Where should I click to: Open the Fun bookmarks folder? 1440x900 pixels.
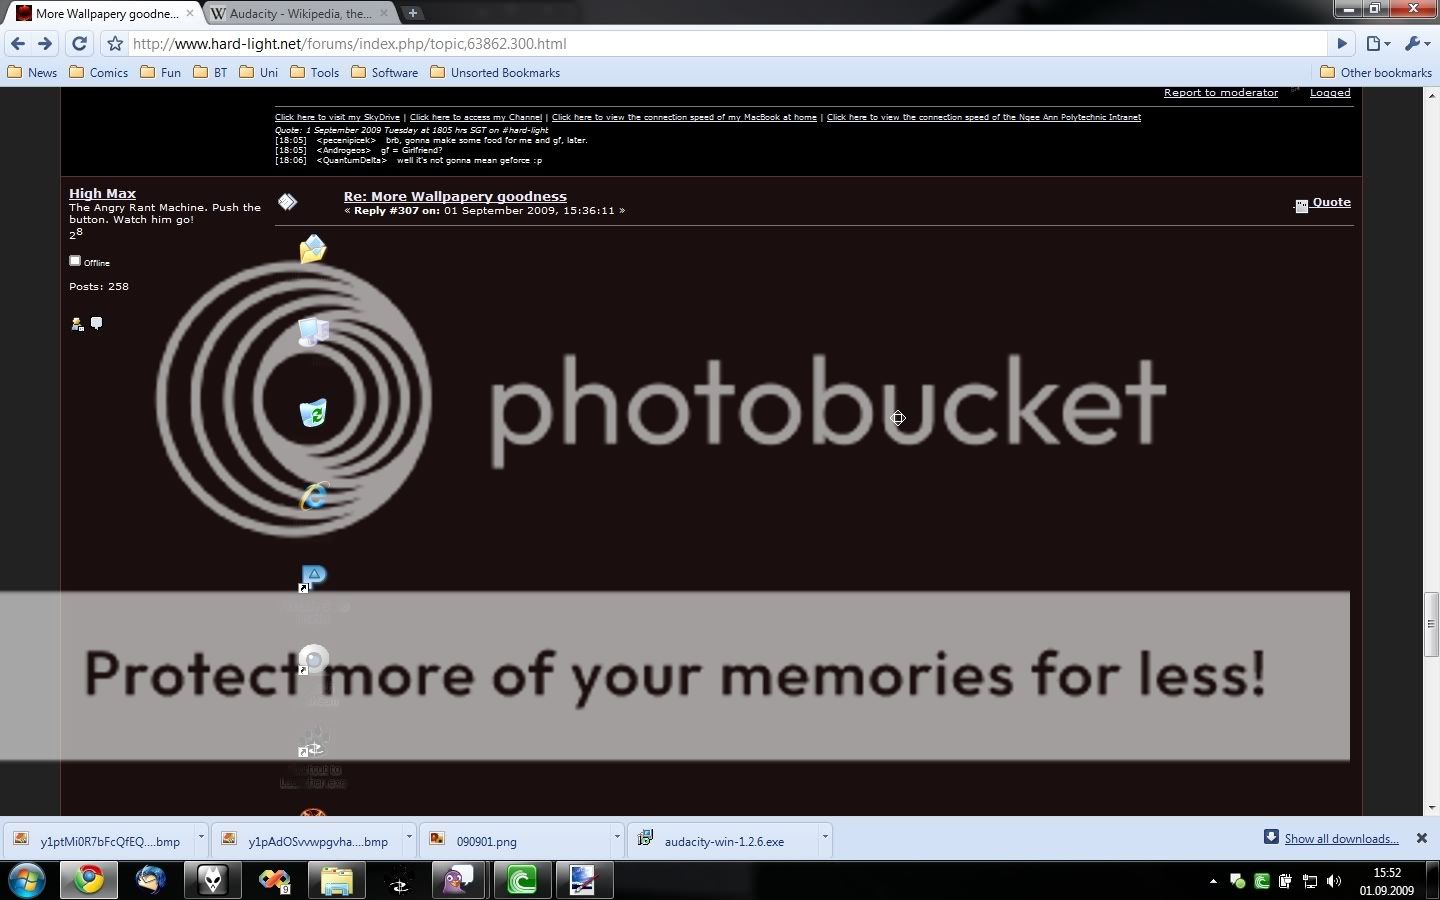[160, 72]
